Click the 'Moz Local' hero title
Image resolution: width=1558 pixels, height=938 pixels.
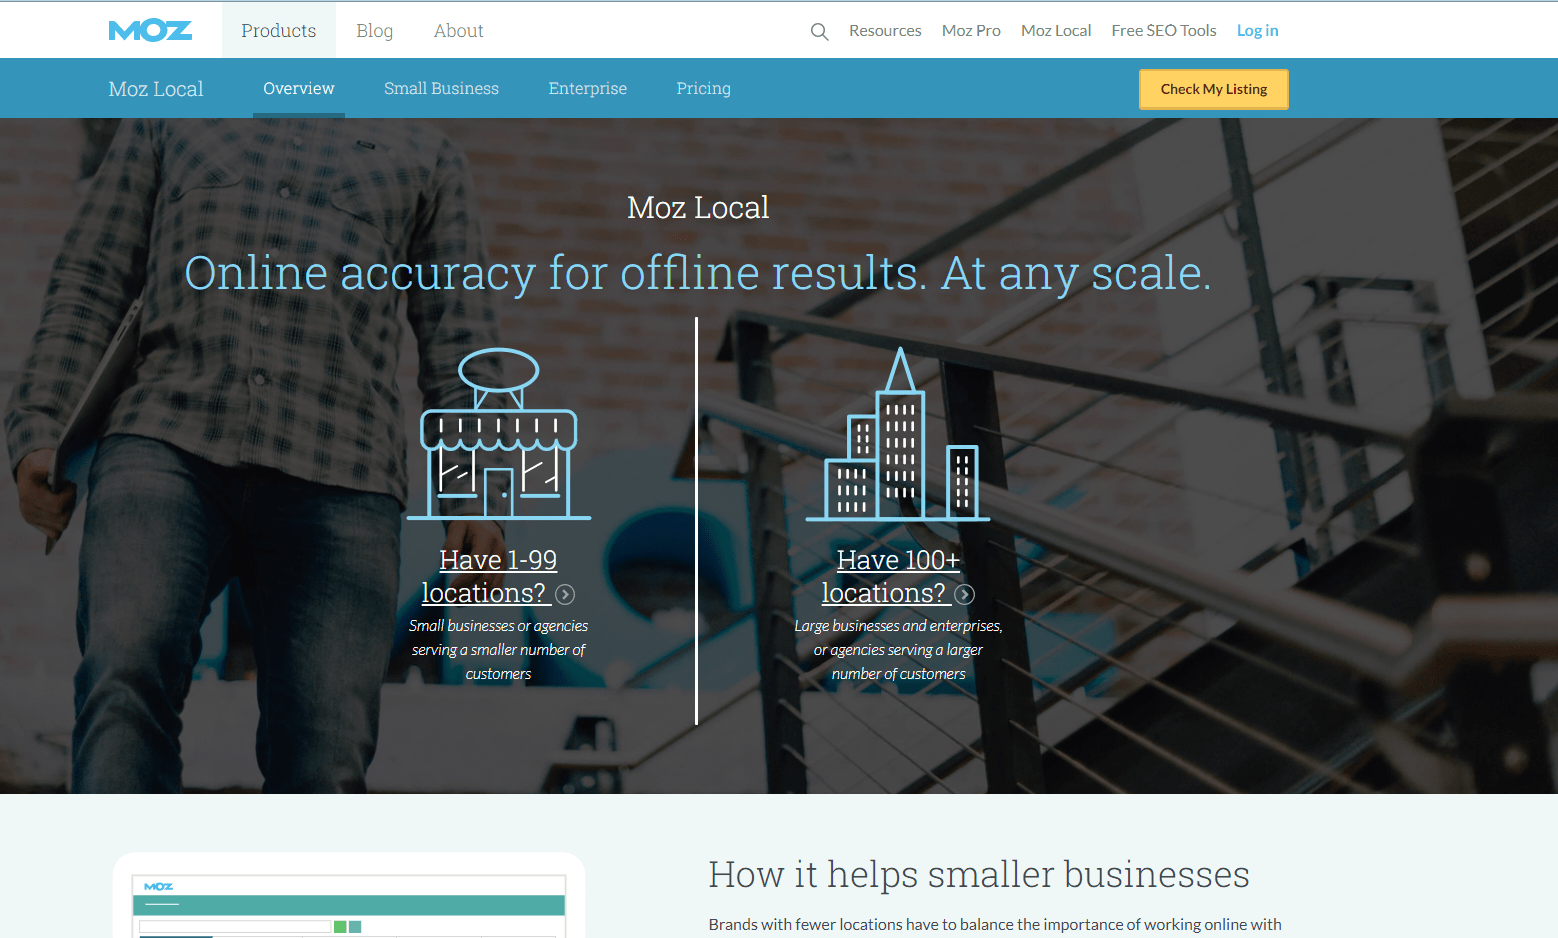coord(698,207)
